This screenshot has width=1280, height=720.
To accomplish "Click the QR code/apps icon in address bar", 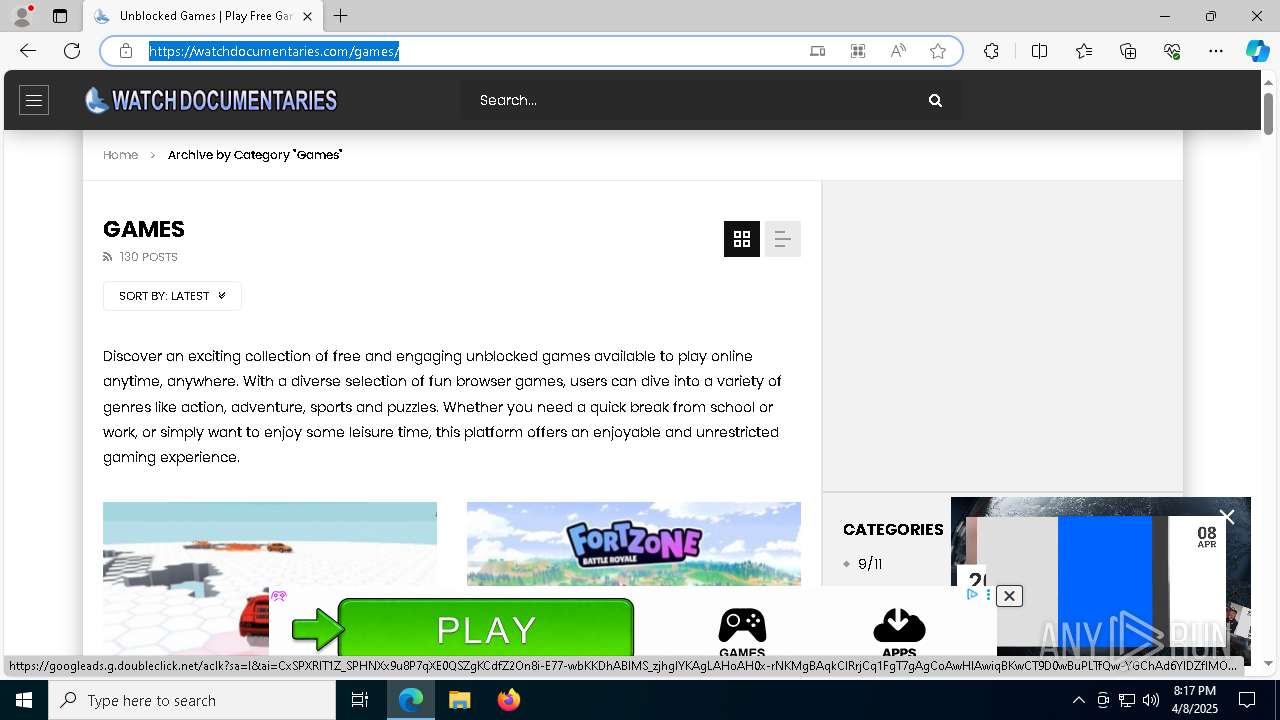I will click(x=858, y=51).
